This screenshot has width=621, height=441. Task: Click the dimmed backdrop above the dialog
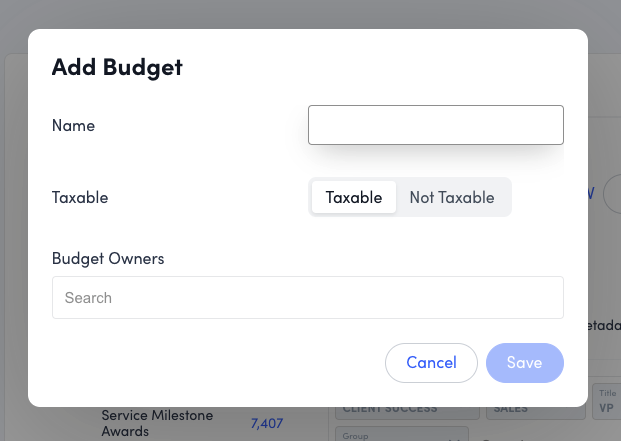(x=310, y=14)
